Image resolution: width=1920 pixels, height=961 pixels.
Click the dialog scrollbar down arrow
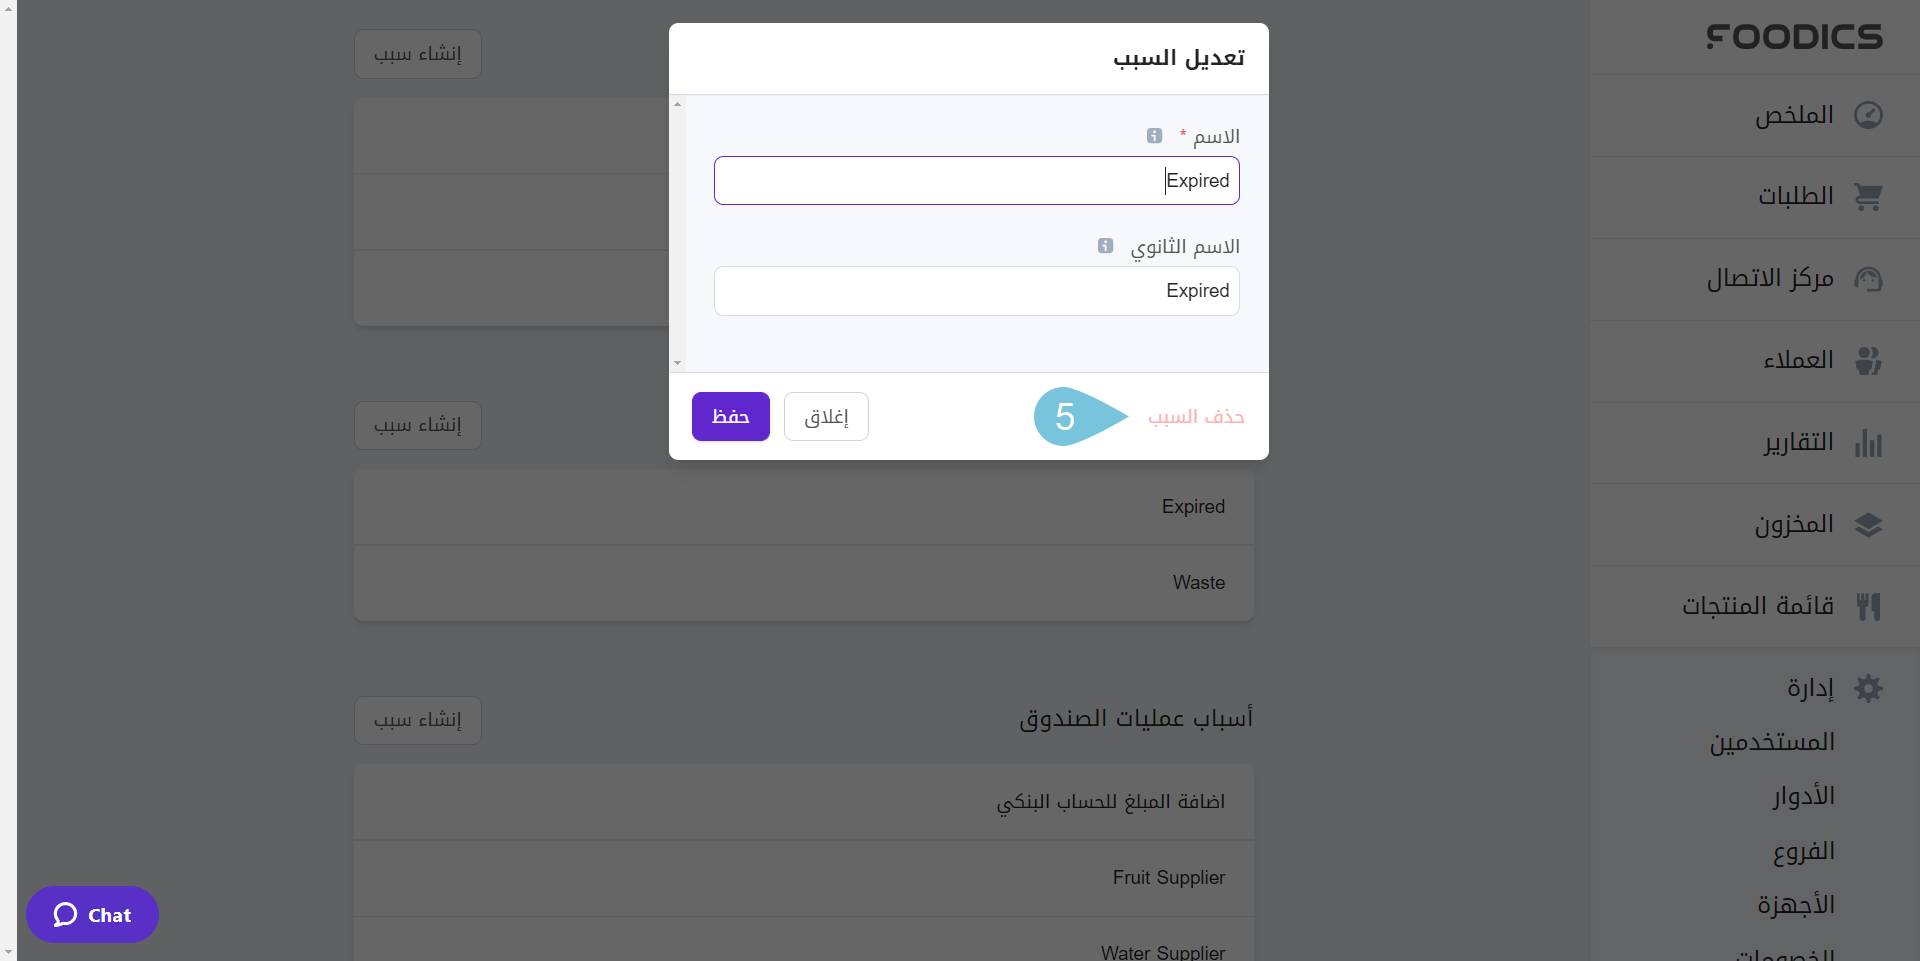[678, 363]
